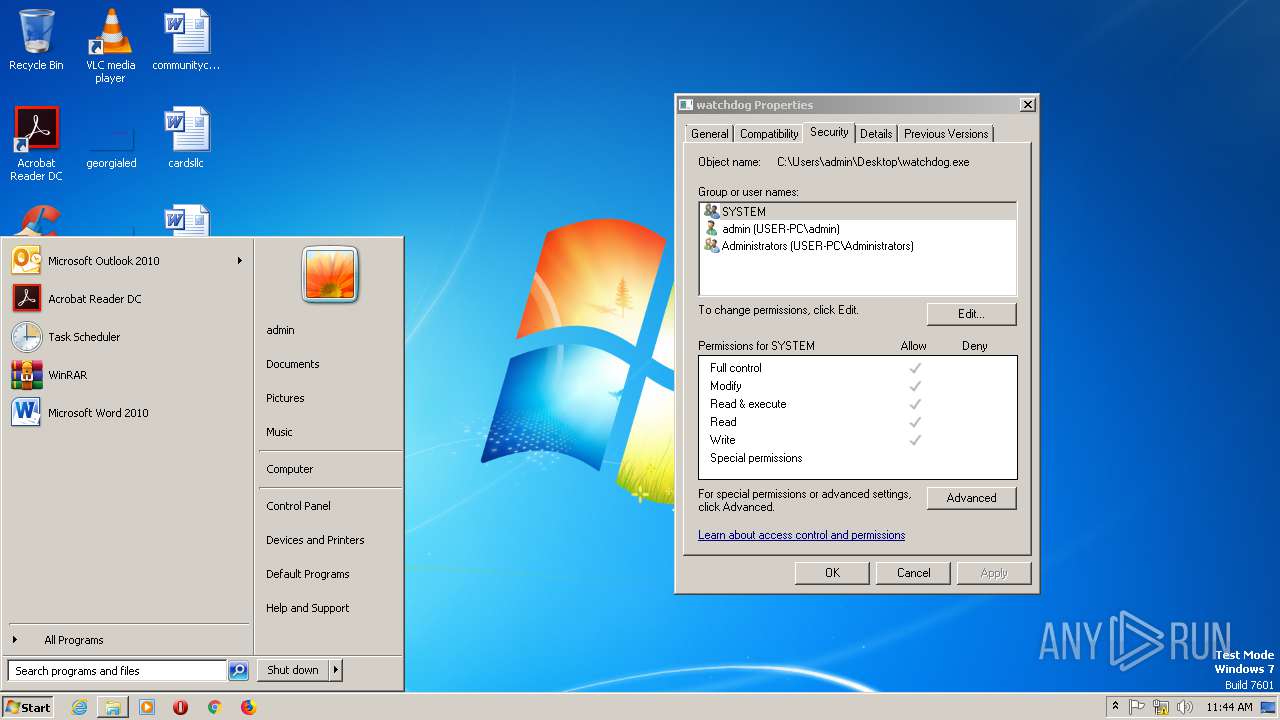
Task: Open the volume speaker tray icon
Action: coord(1185,707)
